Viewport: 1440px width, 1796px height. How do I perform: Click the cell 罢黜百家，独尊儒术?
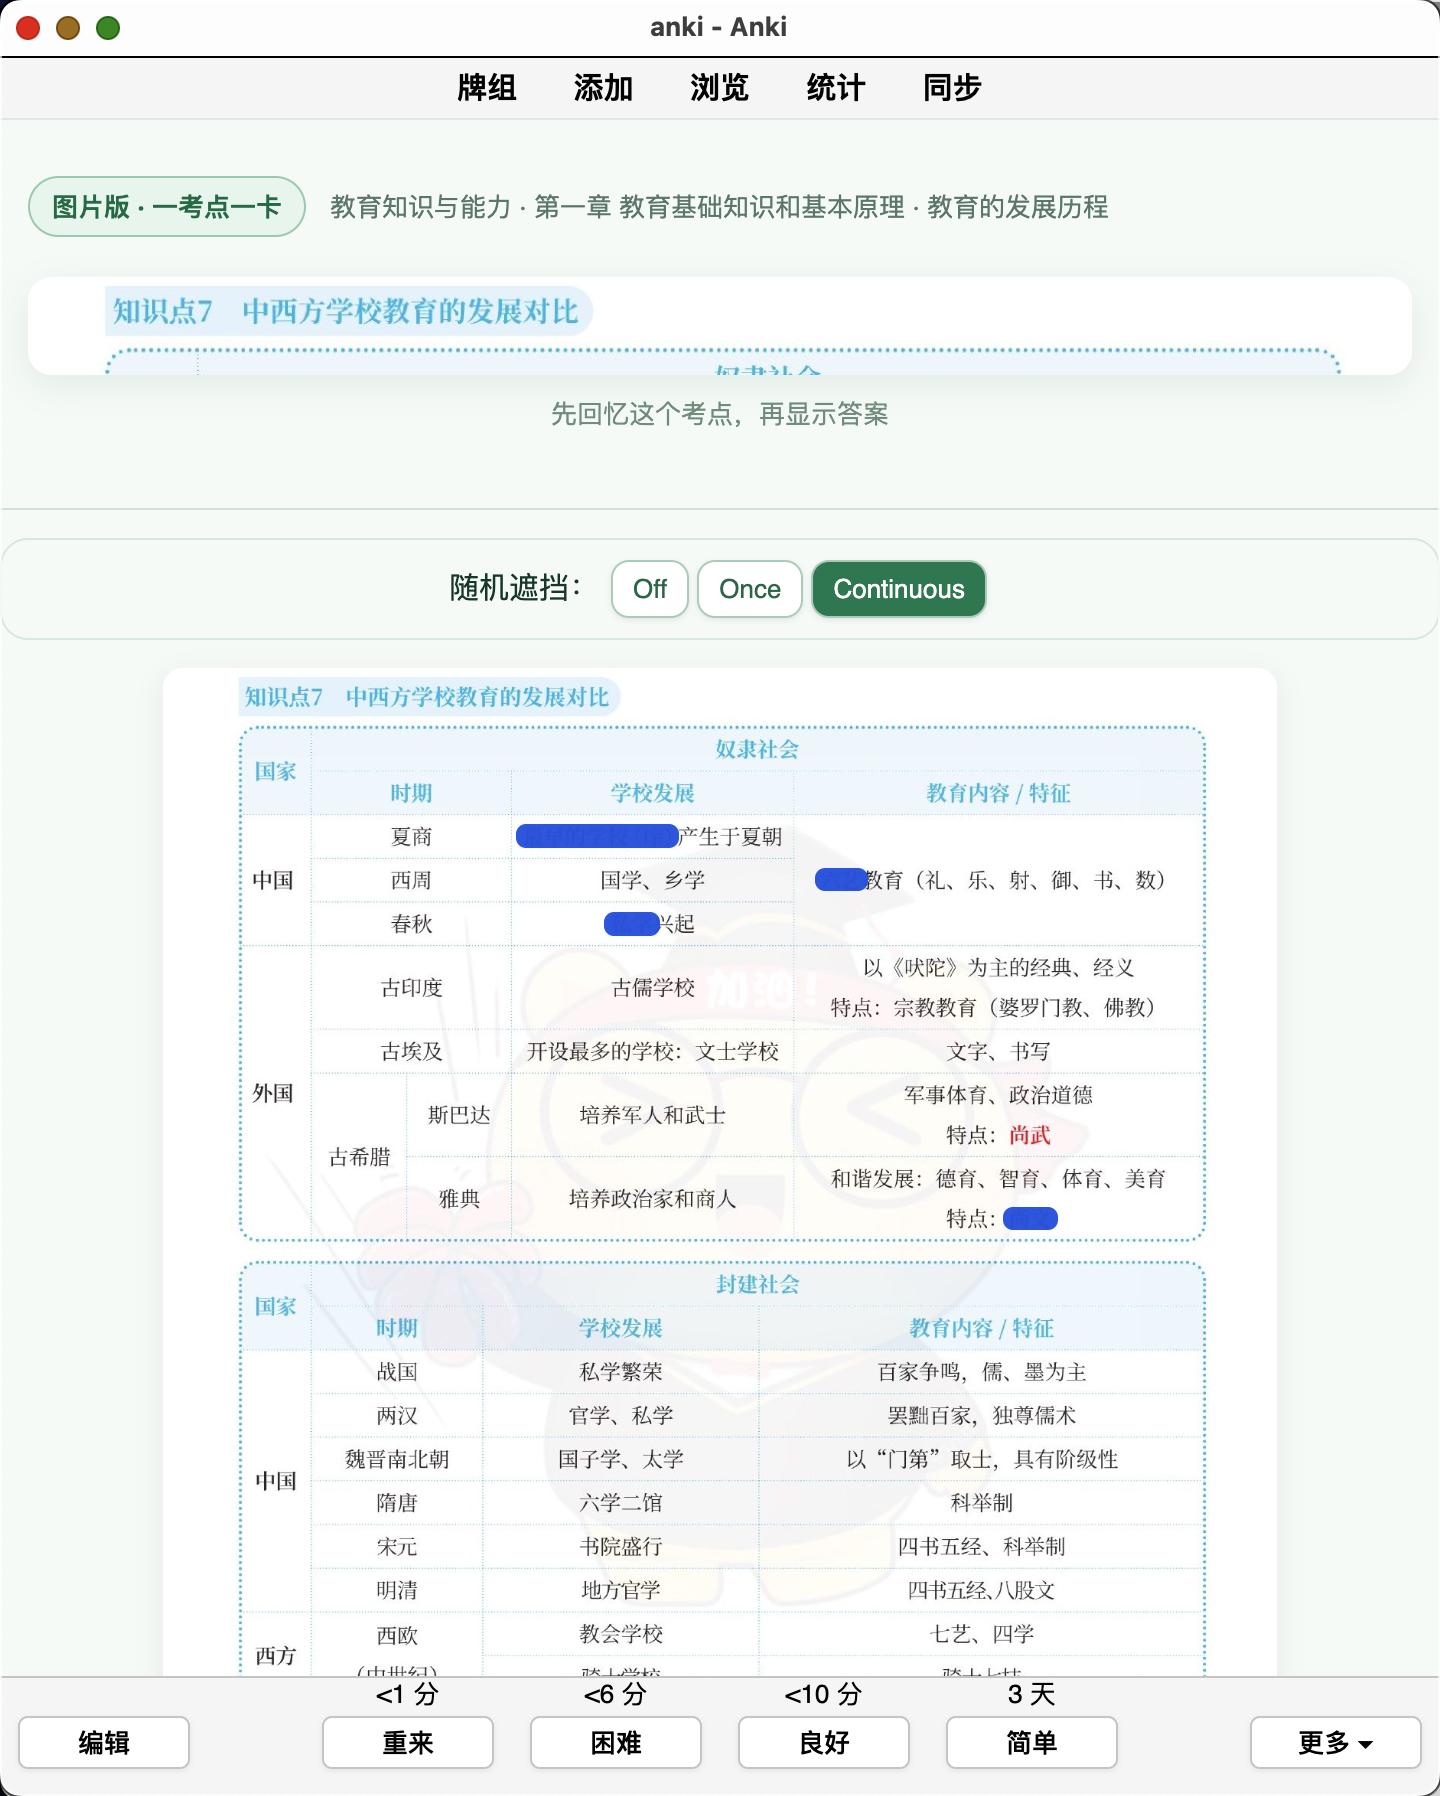coord(982,1416)
